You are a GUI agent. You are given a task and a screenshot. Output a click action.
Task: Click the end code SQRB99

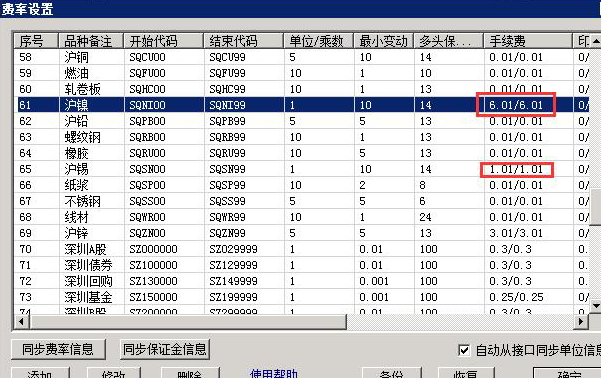tap(227, 137)
